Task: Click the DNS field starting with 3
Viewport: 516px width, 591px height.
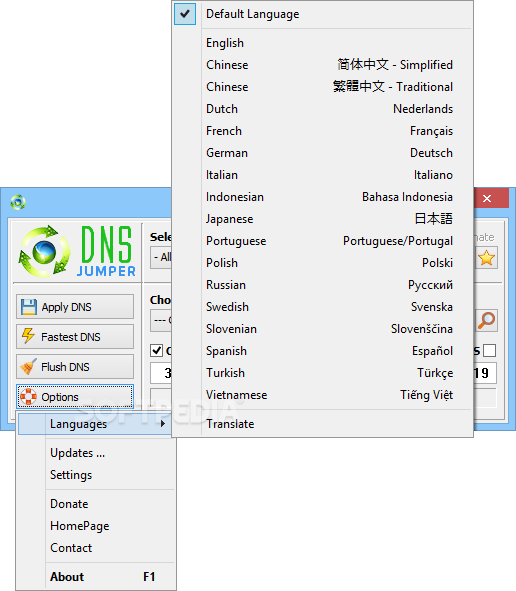Action: pos(161,373)
